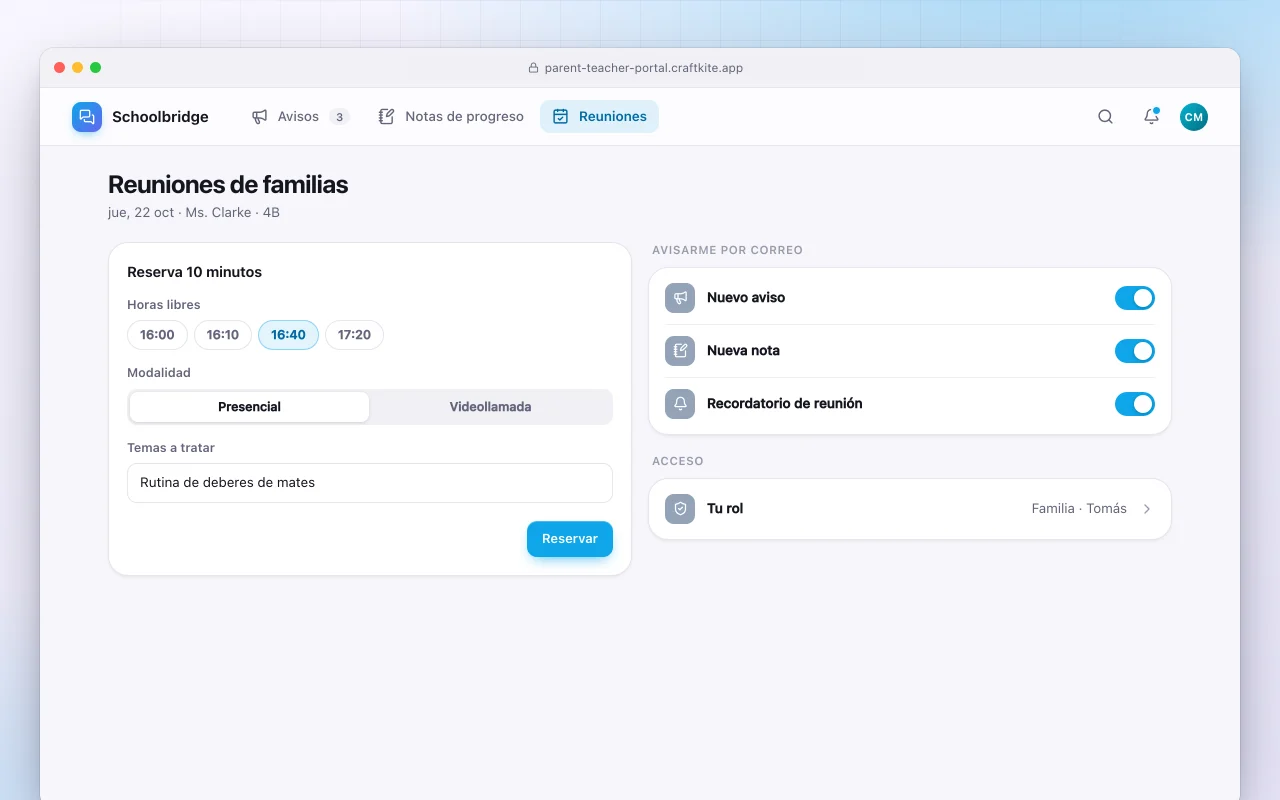Click the bell icon beside Recordatorio de reunión
This screenshot has height=800, width=1280.
[680, 404]
